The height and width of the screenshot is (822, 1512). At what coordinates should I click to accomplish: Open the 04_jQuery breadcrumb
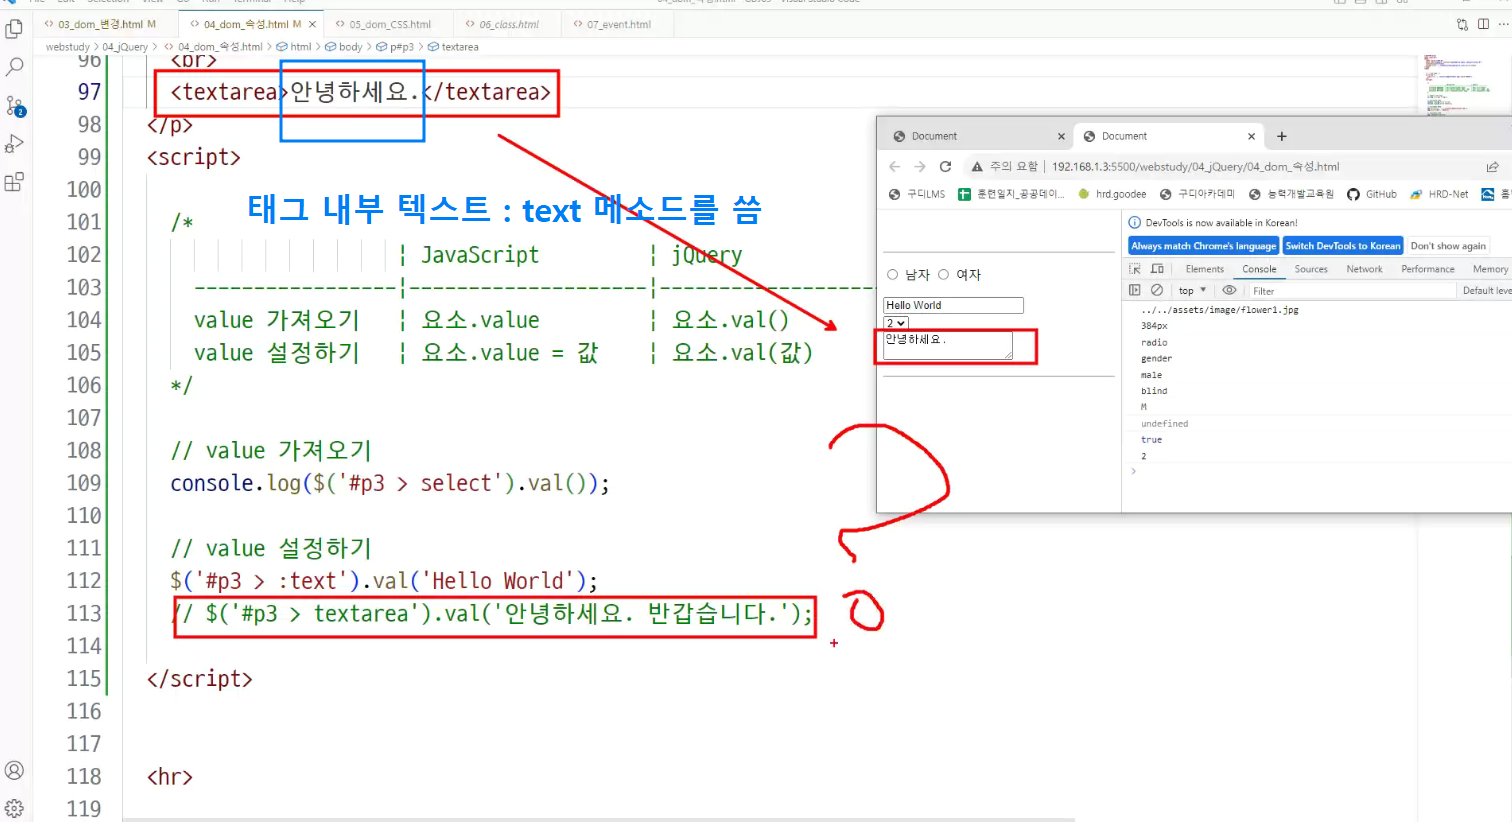pos(125,47)
